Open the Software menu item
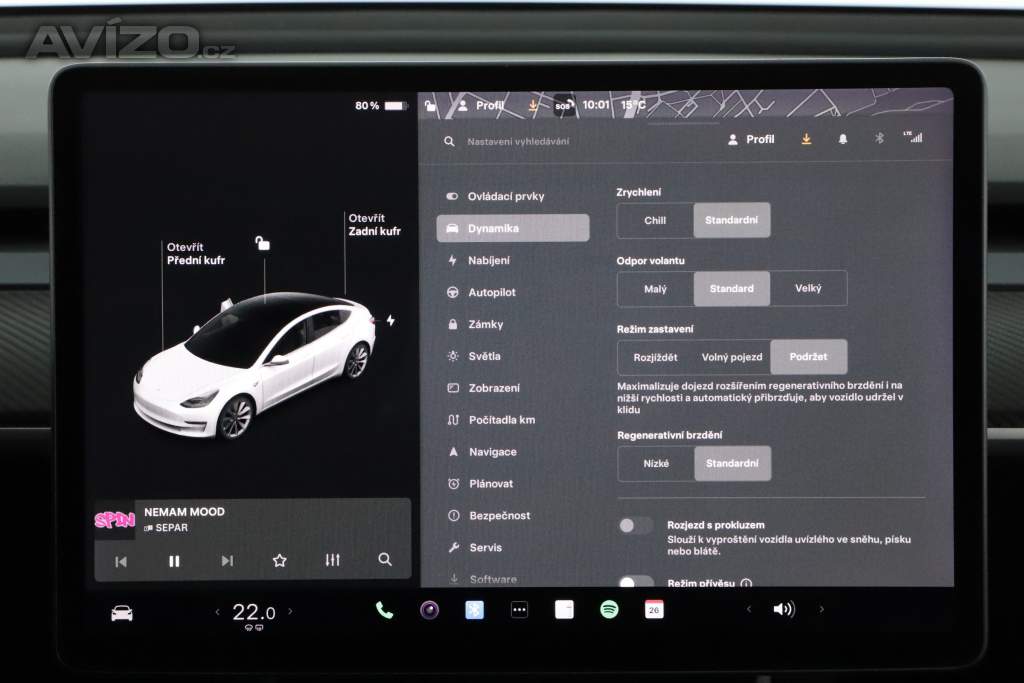 pyautogui.click(x=483, y=579)
